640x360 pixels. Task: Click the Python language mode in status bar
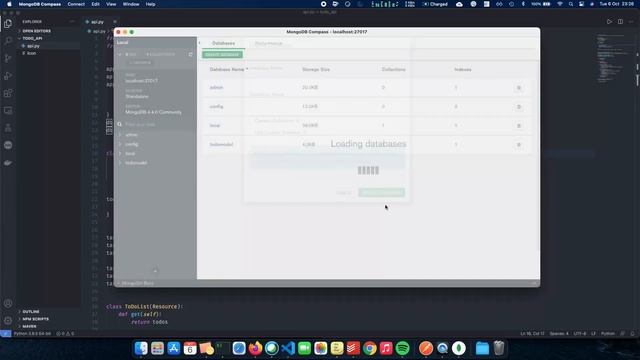[608, 334]
